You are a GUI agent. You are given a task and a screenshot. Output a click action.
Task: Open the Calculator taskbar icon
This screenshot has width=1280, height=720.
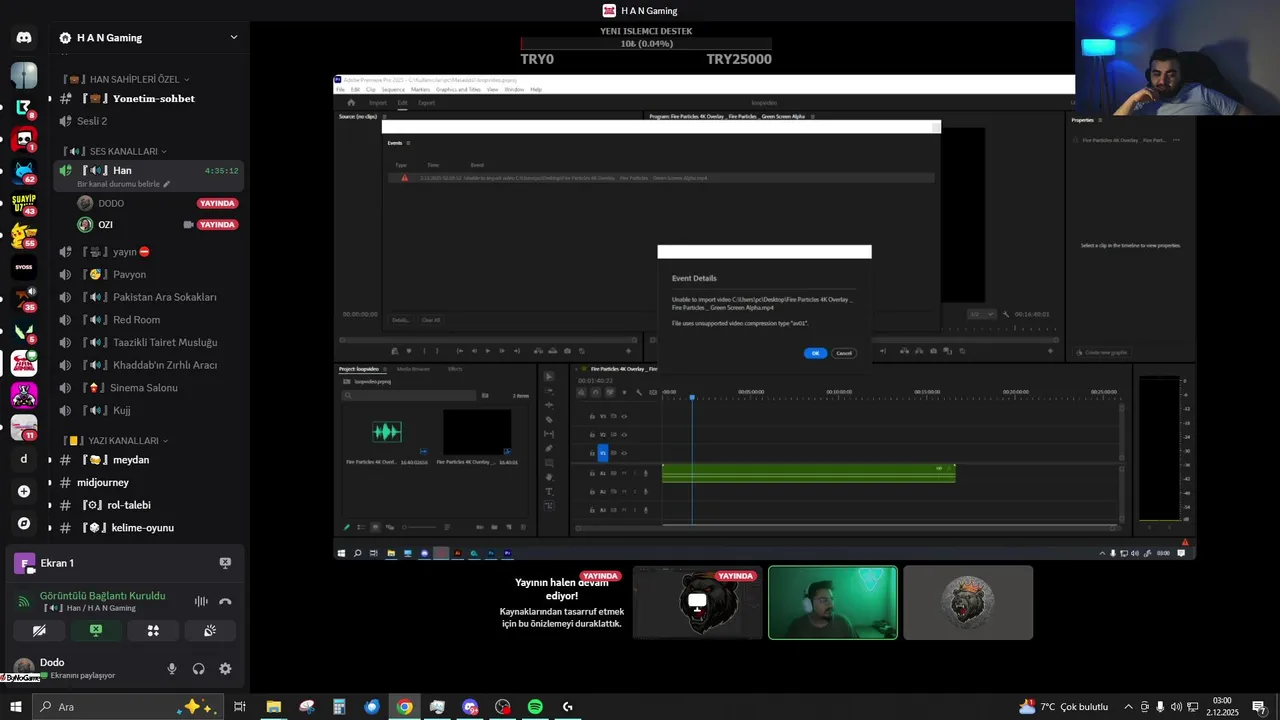click(339, 707)
